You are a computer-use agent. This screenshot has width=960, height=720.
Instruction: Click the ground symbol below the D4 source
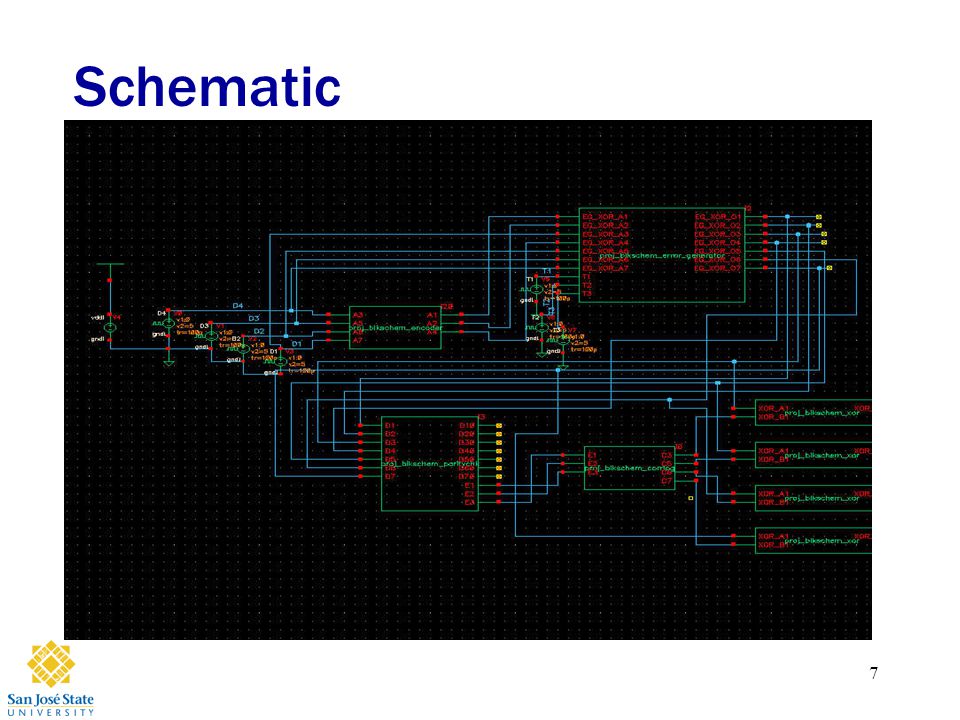pyautogui.click(x=168, y=363)
